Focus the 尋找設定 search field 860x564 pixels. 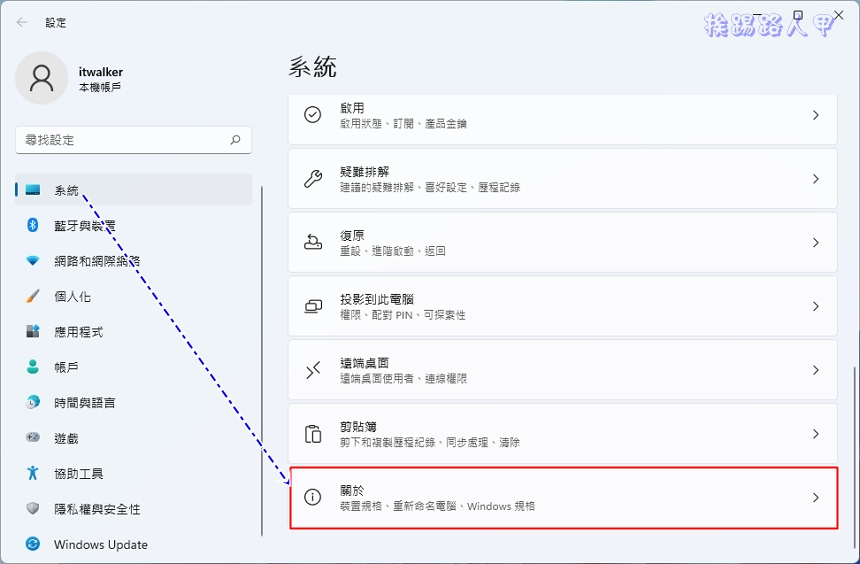coord(120,140)
